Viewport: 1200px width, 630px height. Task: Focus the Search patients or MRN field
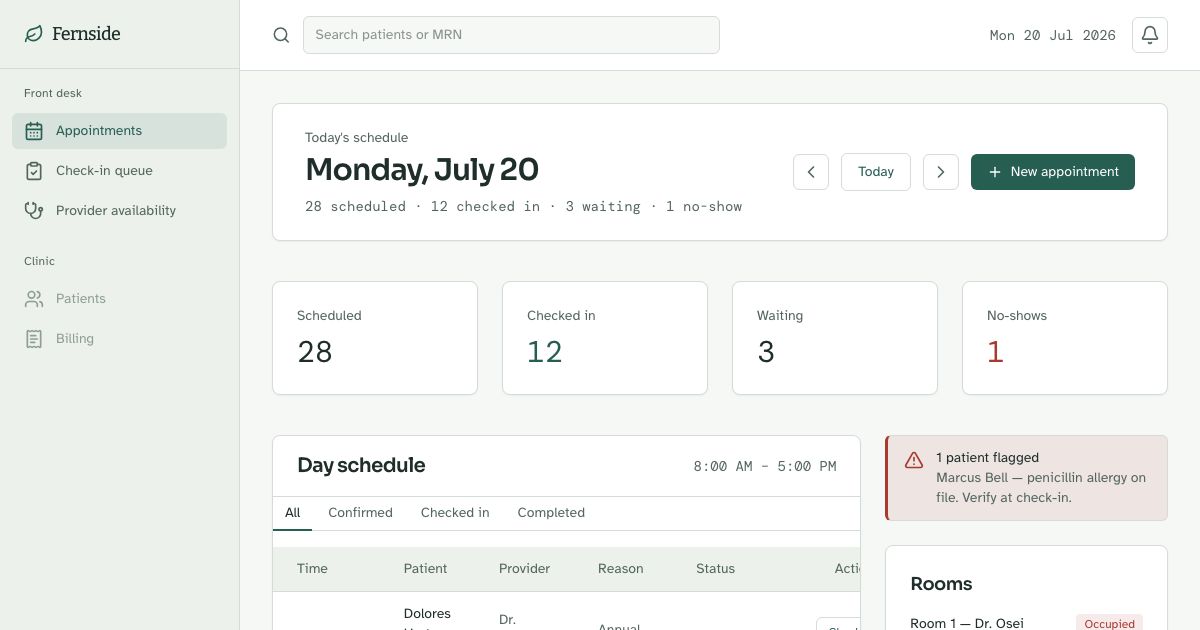511,35
